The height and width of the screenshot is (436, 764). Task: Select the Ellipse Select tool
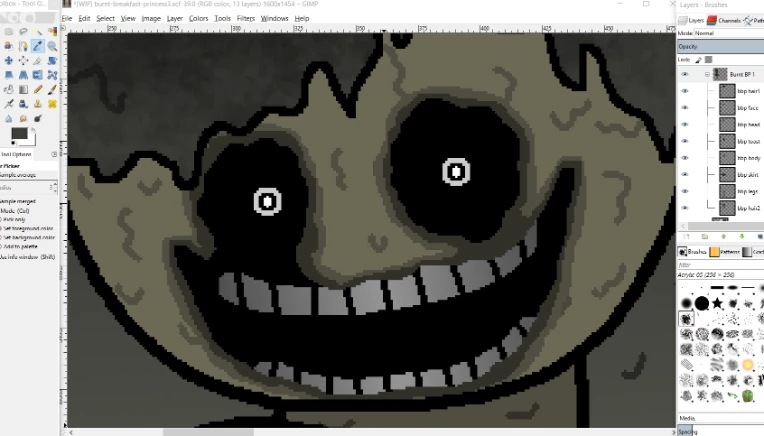coord(9,32)
